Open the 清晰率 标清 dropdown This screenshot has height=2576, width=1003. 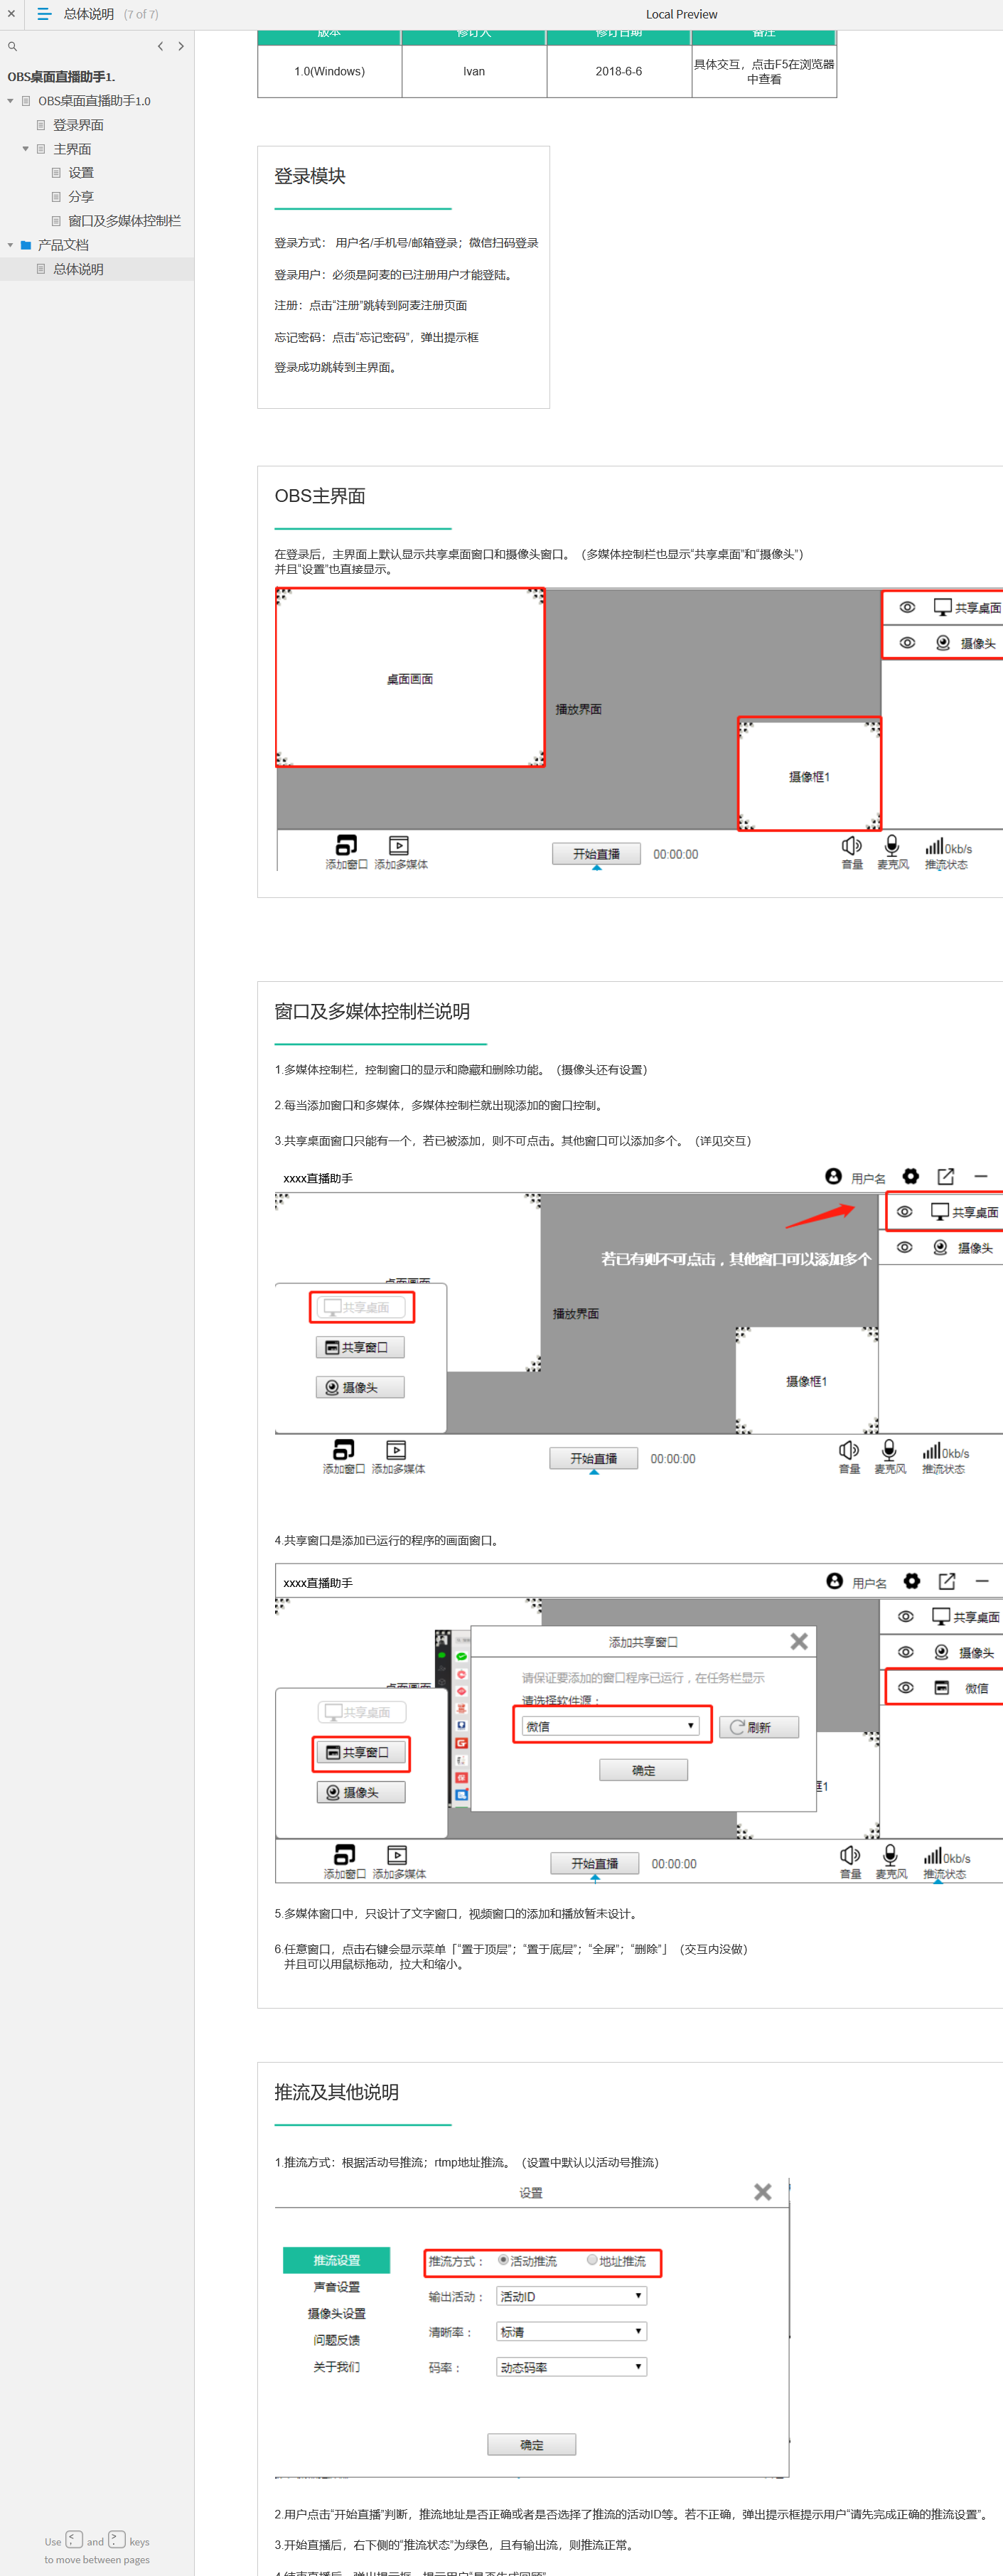tap(571, 2331)
